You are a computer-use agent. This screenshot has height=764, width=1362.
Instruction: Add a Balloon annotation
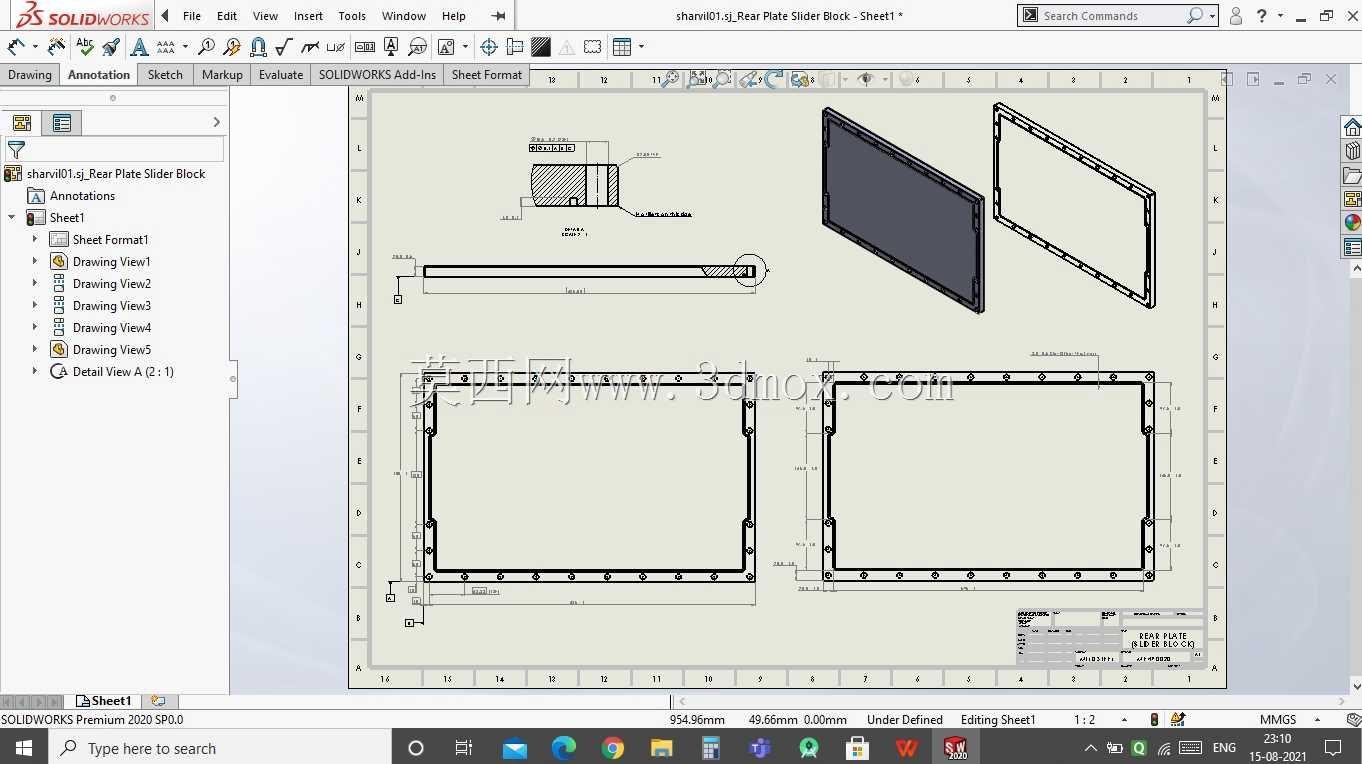pyautogui.click(x=206, y=46)
